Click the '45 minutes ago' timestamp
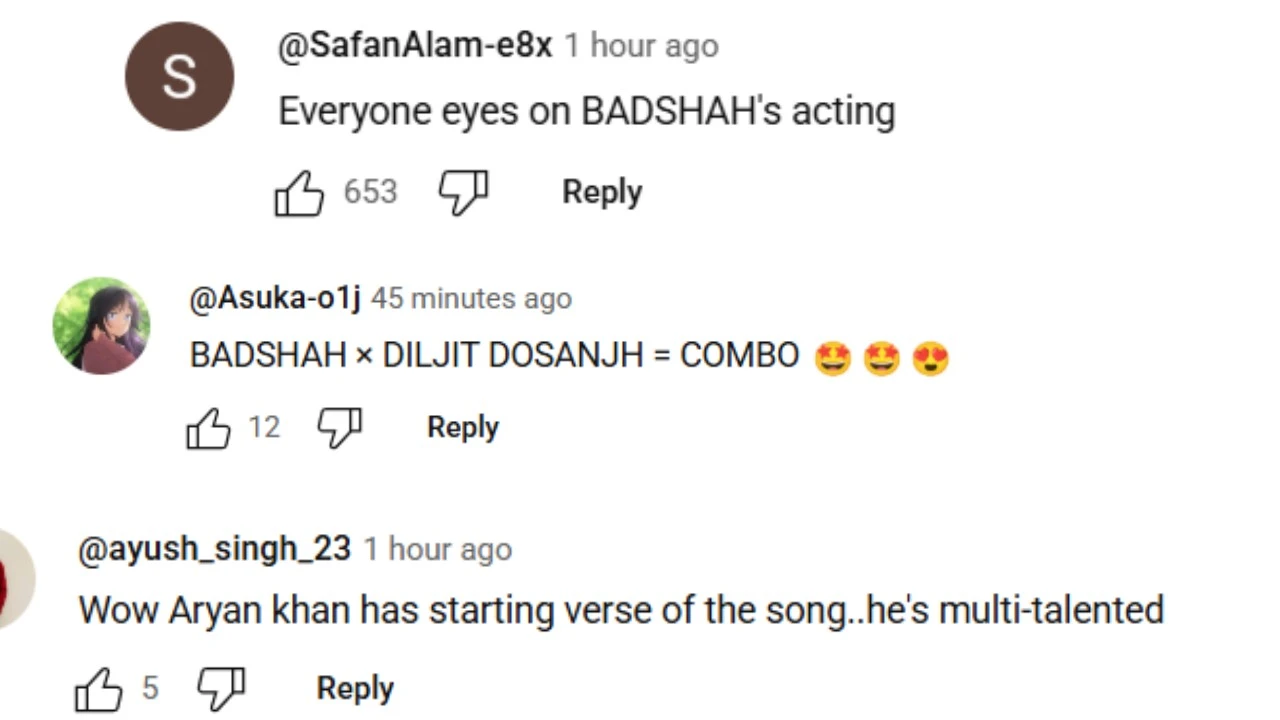1280x720 pixels. 472,298
